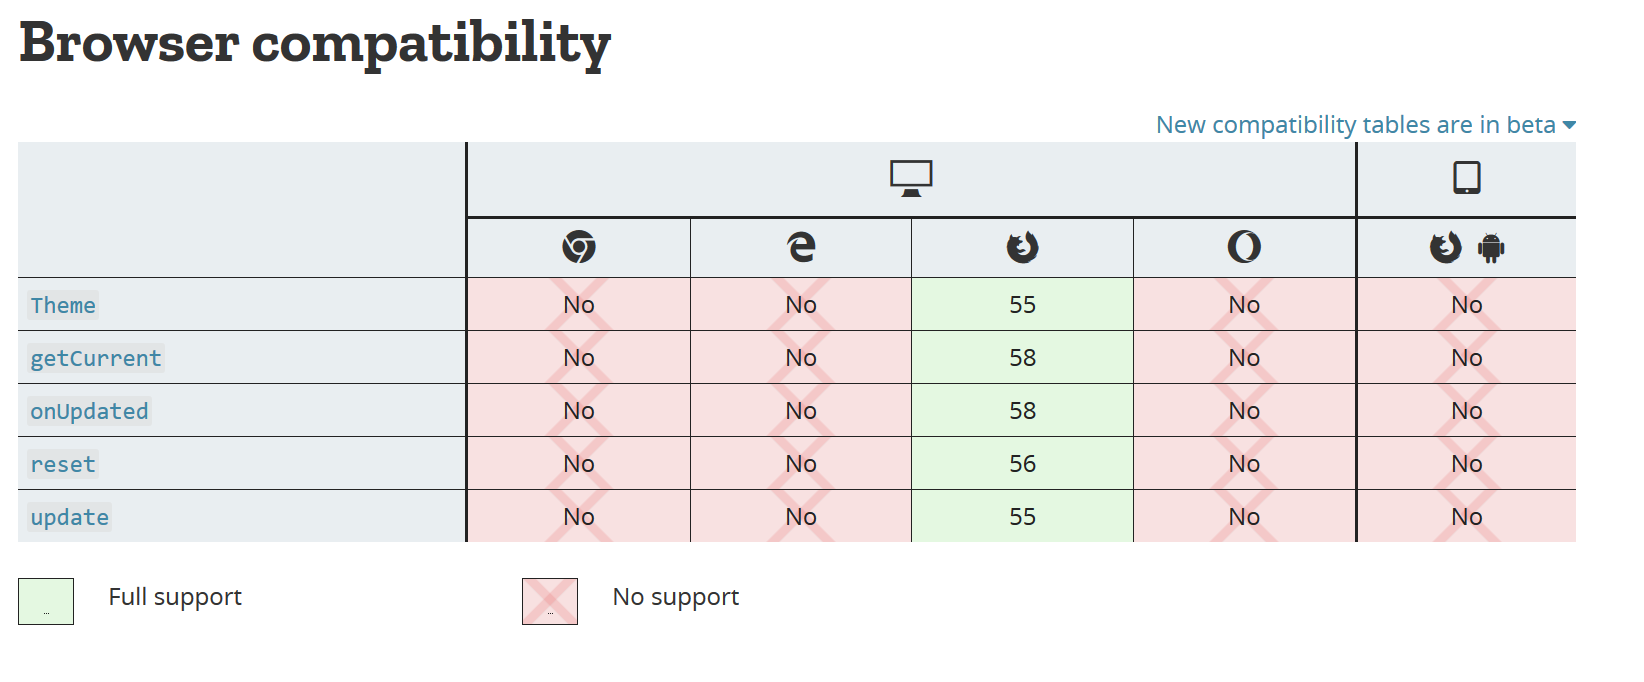Click Firefox version 56 cell for reset
The height and width of the screenshot is (682, 1644).
(x=1022, y=464)
